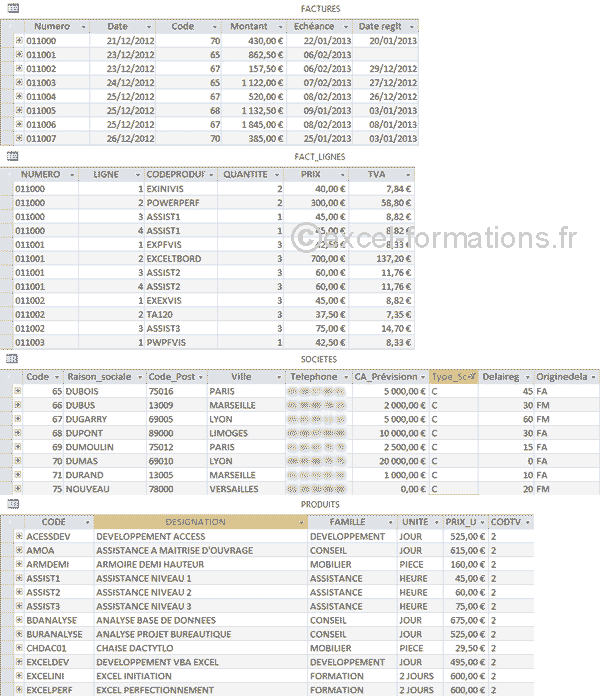Click the city cell LIMOGES
The image size is (600, 696).
(246, 433)
